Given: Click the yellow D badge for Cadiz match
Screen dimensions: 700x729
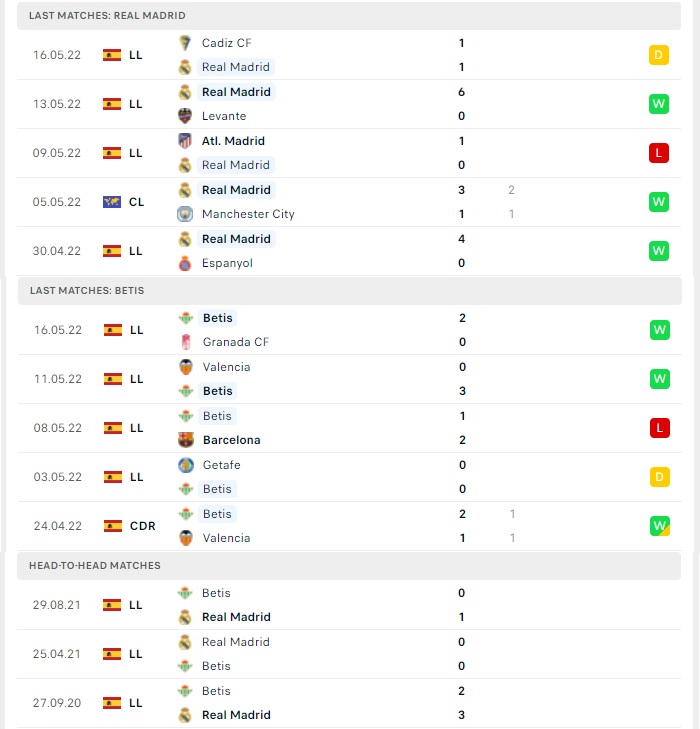Looking at the screenshot, I should tap(659, 55).
